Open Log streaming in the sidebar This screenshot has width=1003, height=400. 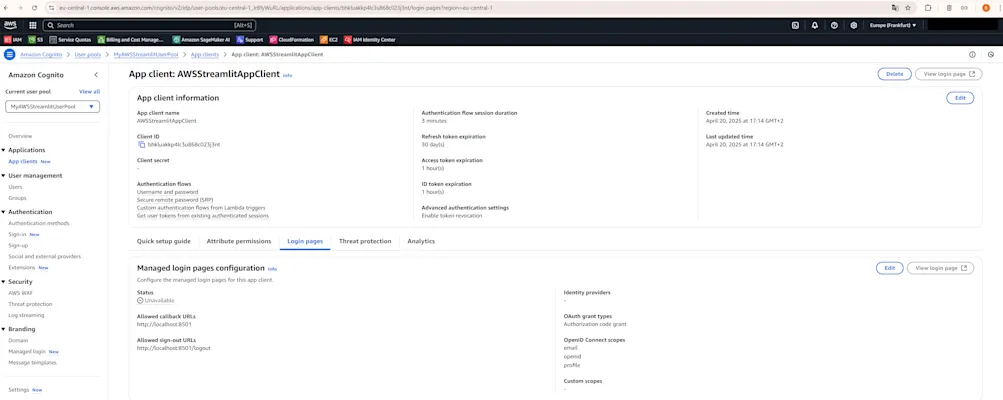[x=26, y=315]
